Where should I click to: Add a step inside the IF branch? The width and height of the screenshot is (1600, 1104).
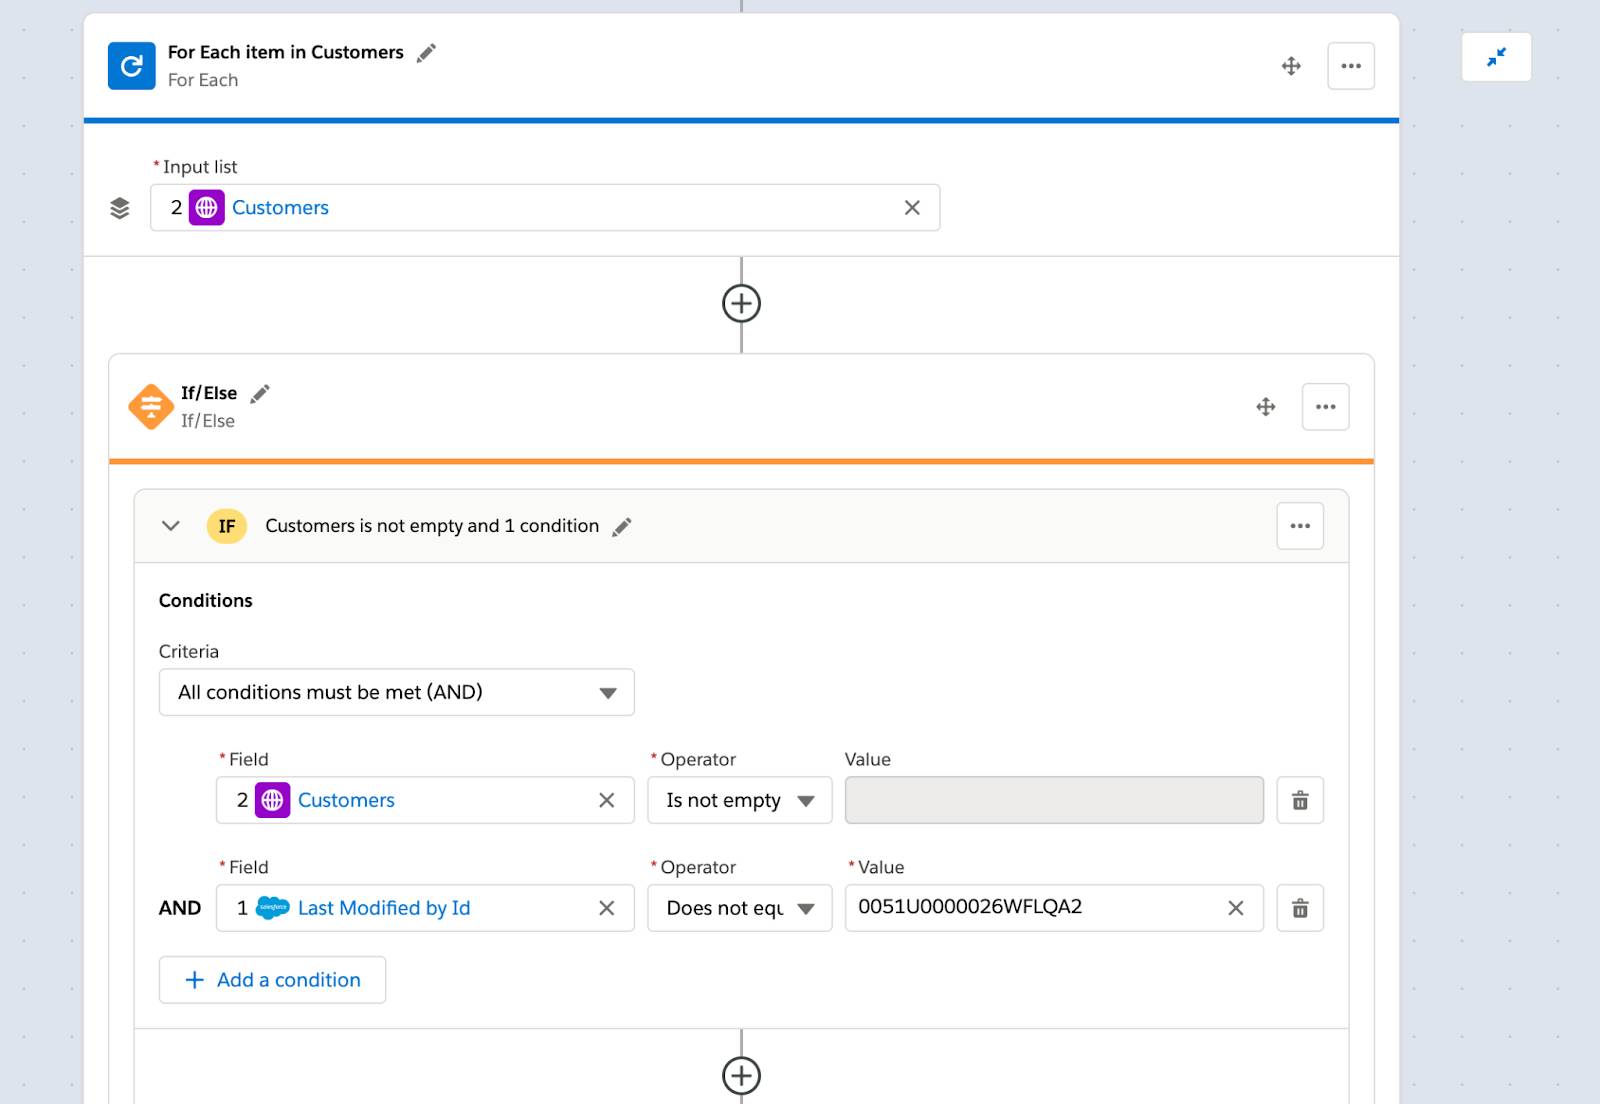[x=741, y=1076]
